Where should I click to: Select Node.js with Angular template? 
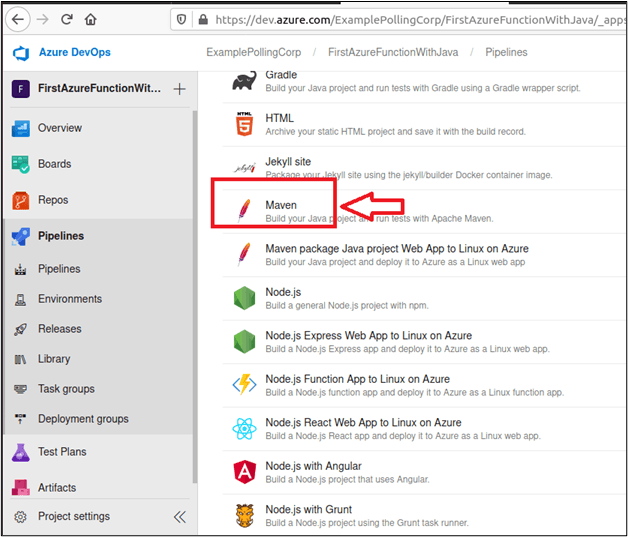[425, 473]
